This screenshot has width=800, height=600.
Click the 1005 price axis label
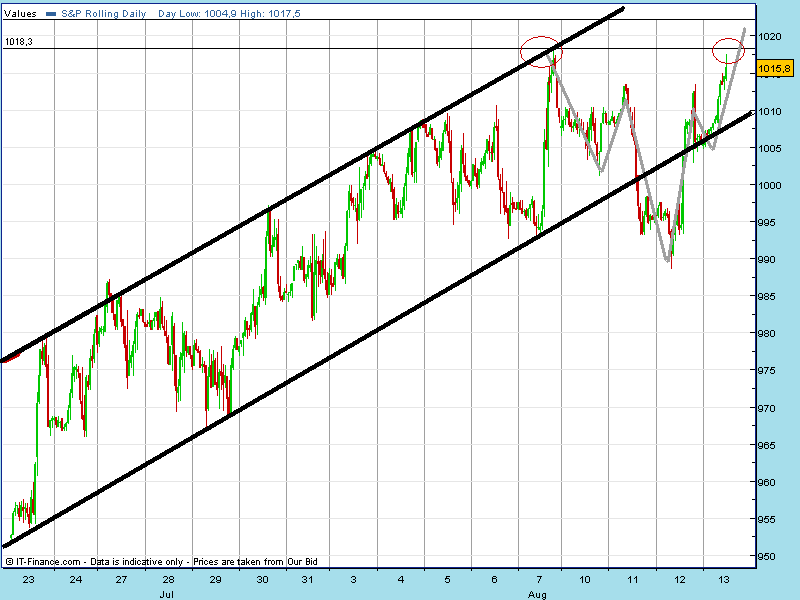point(770,148)
